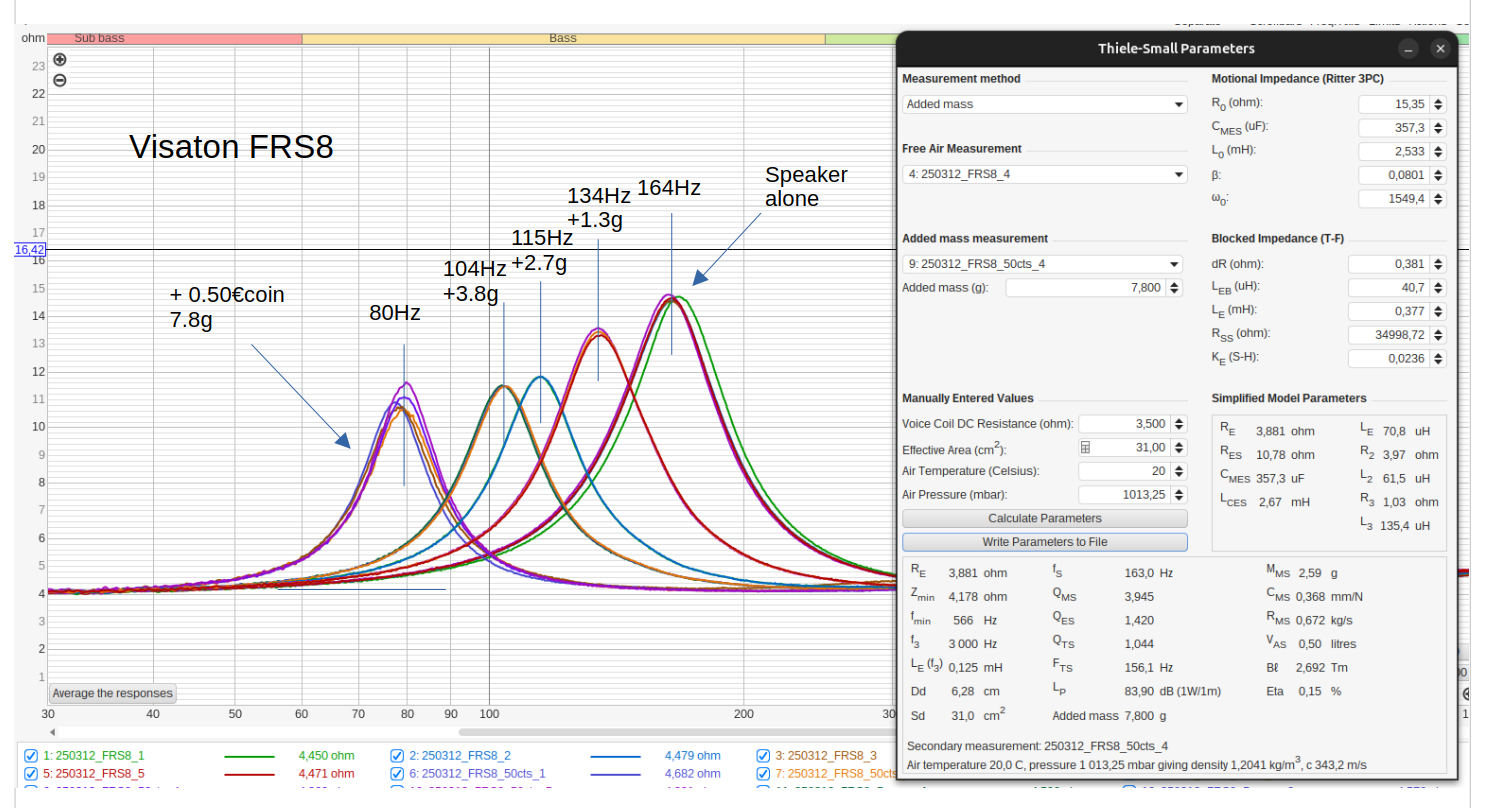Click the red line sample for FRS8_5

point(249,774)
